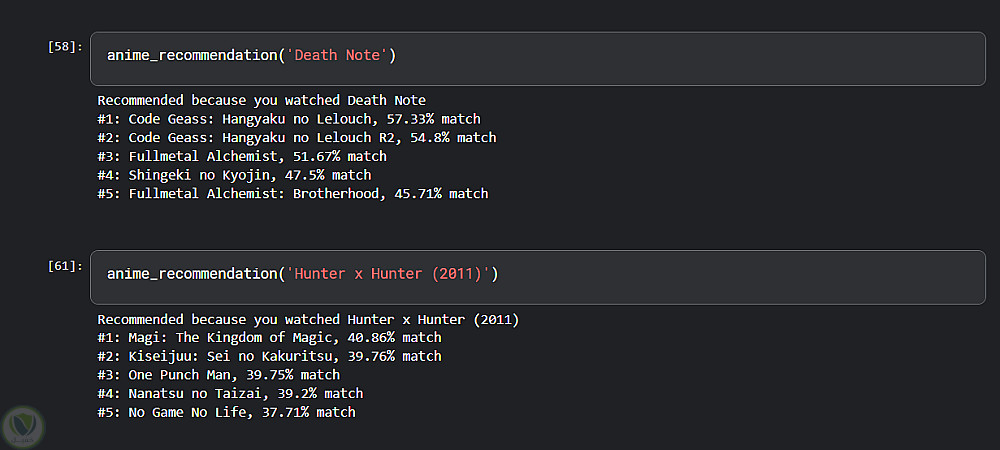Select the cell prompt number [61]
This screenshot has height=450, width=1000.
(x=64, y=265)
